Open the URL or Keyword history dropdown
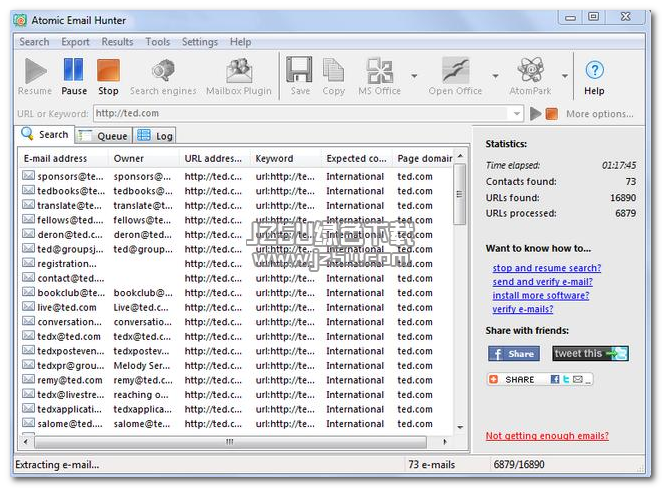The width and height of the screenshot is (662, 488). pyautogui.click(x=516, y=114)
